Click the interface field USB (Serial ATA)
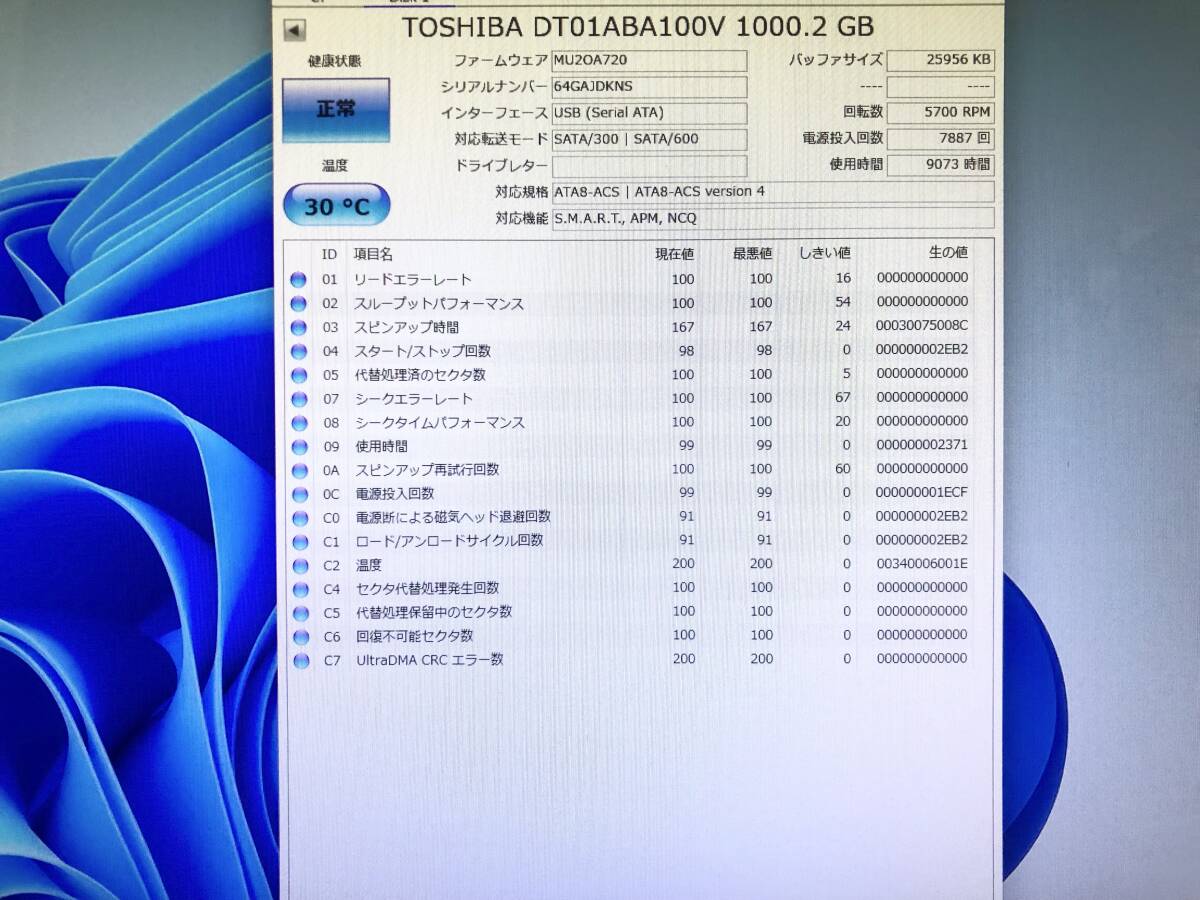 (x=649, y=113)
